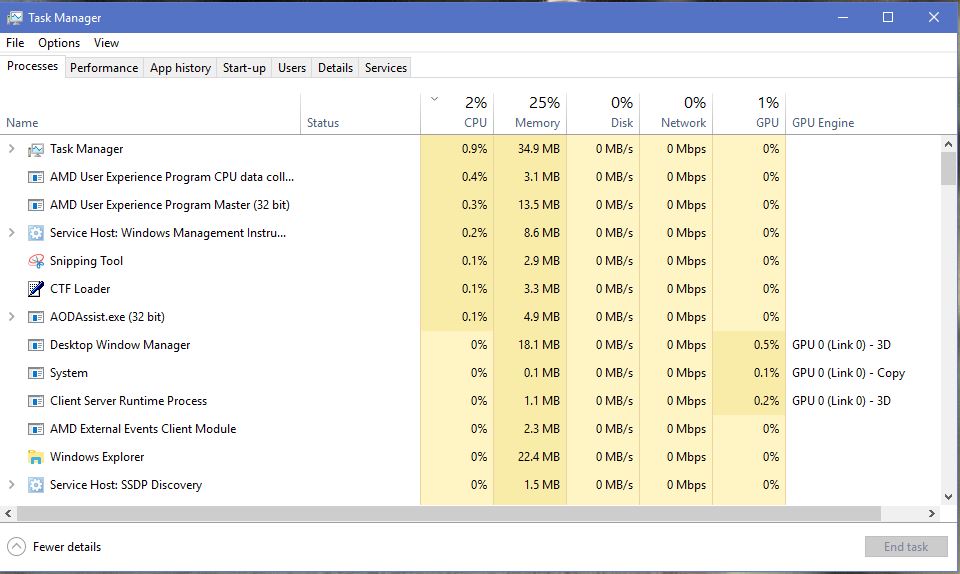The image size is (960, 574).
Task: Click the CTF Loader pen icon
Action: 36,289
